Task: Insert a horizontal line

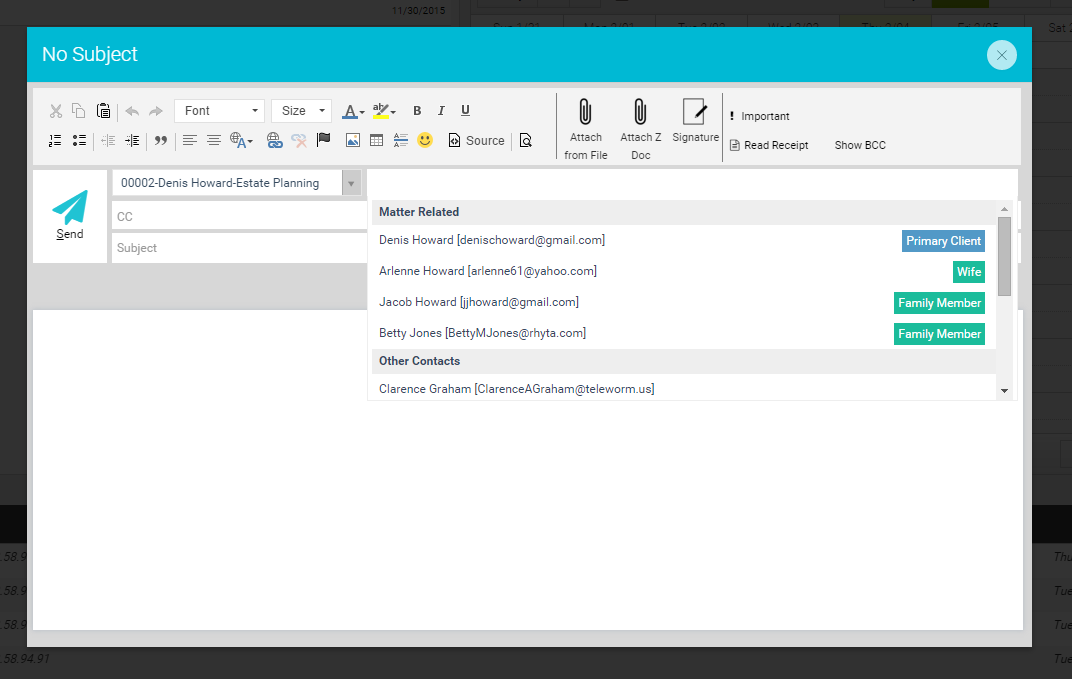Action: pyautogui.click(x=401, y=141)
